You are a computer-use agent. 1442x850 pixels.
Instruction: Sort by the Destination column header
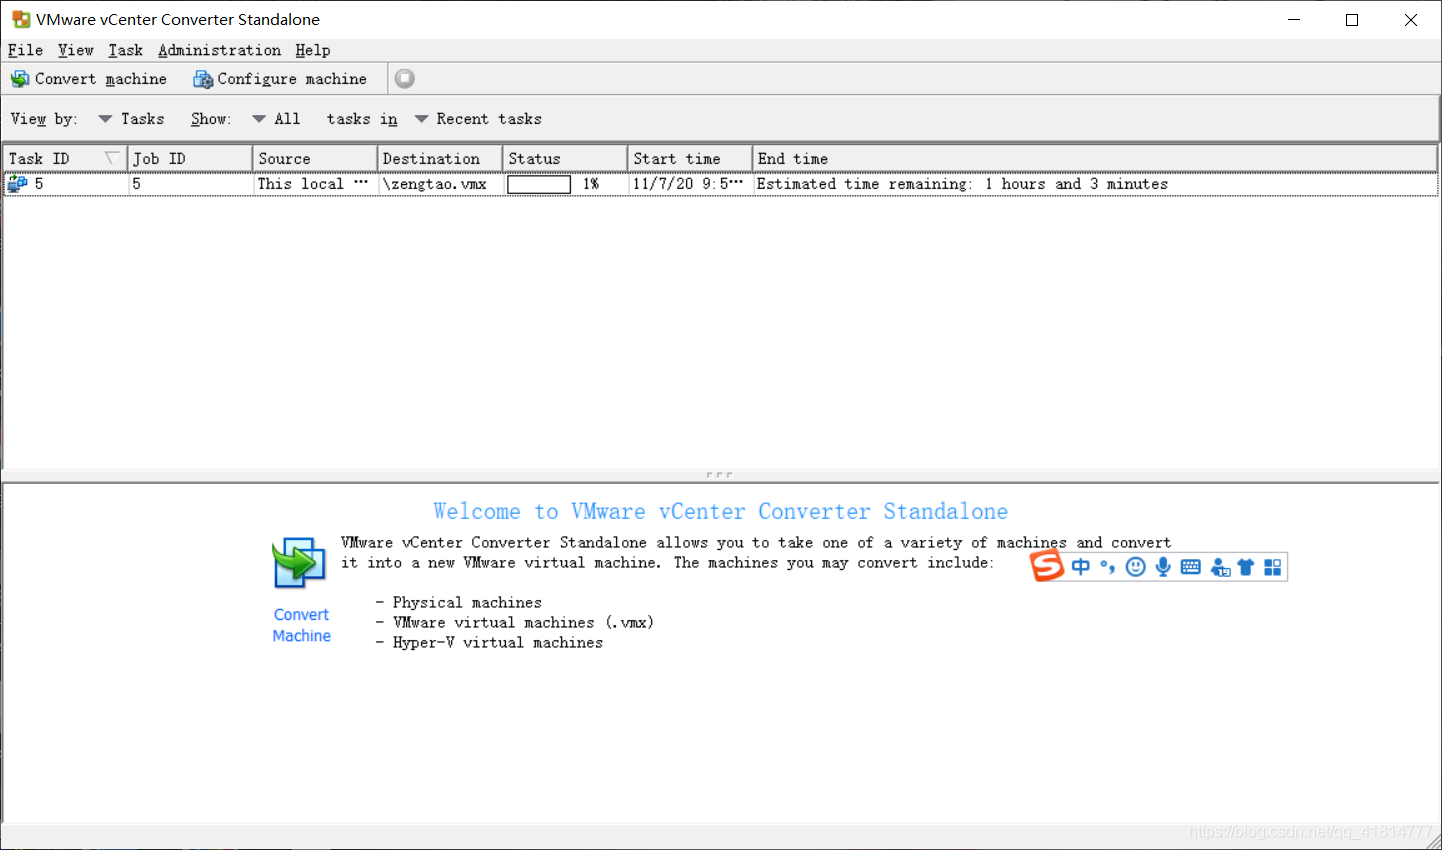coord(440,159)
